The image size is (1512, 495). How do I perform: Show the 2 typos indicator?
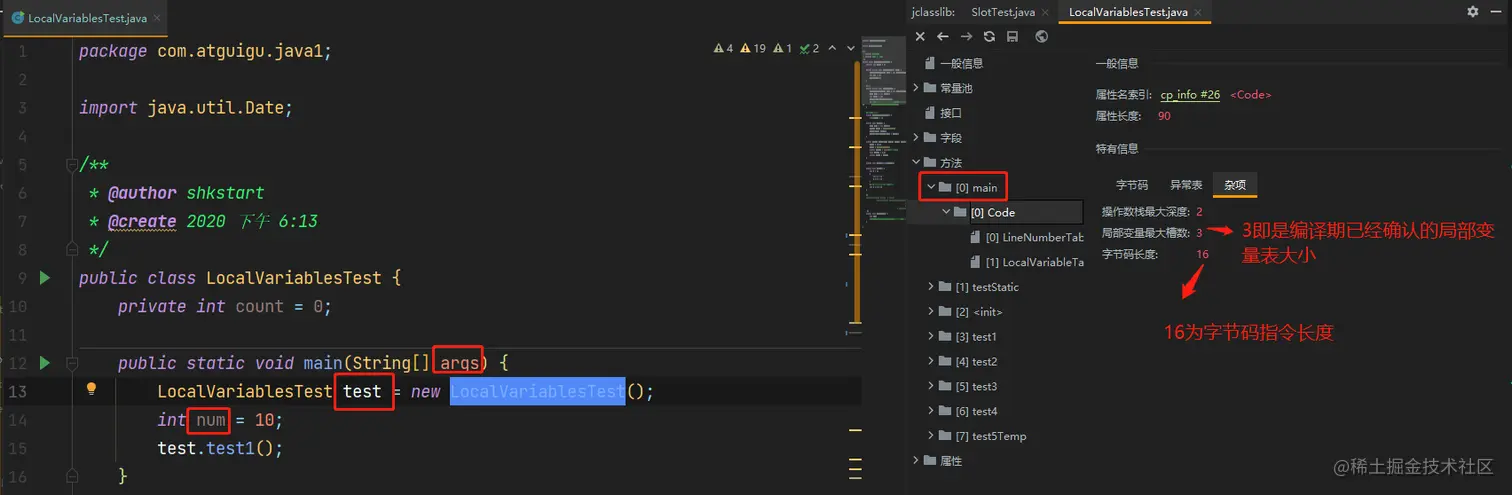coord(810,48)
